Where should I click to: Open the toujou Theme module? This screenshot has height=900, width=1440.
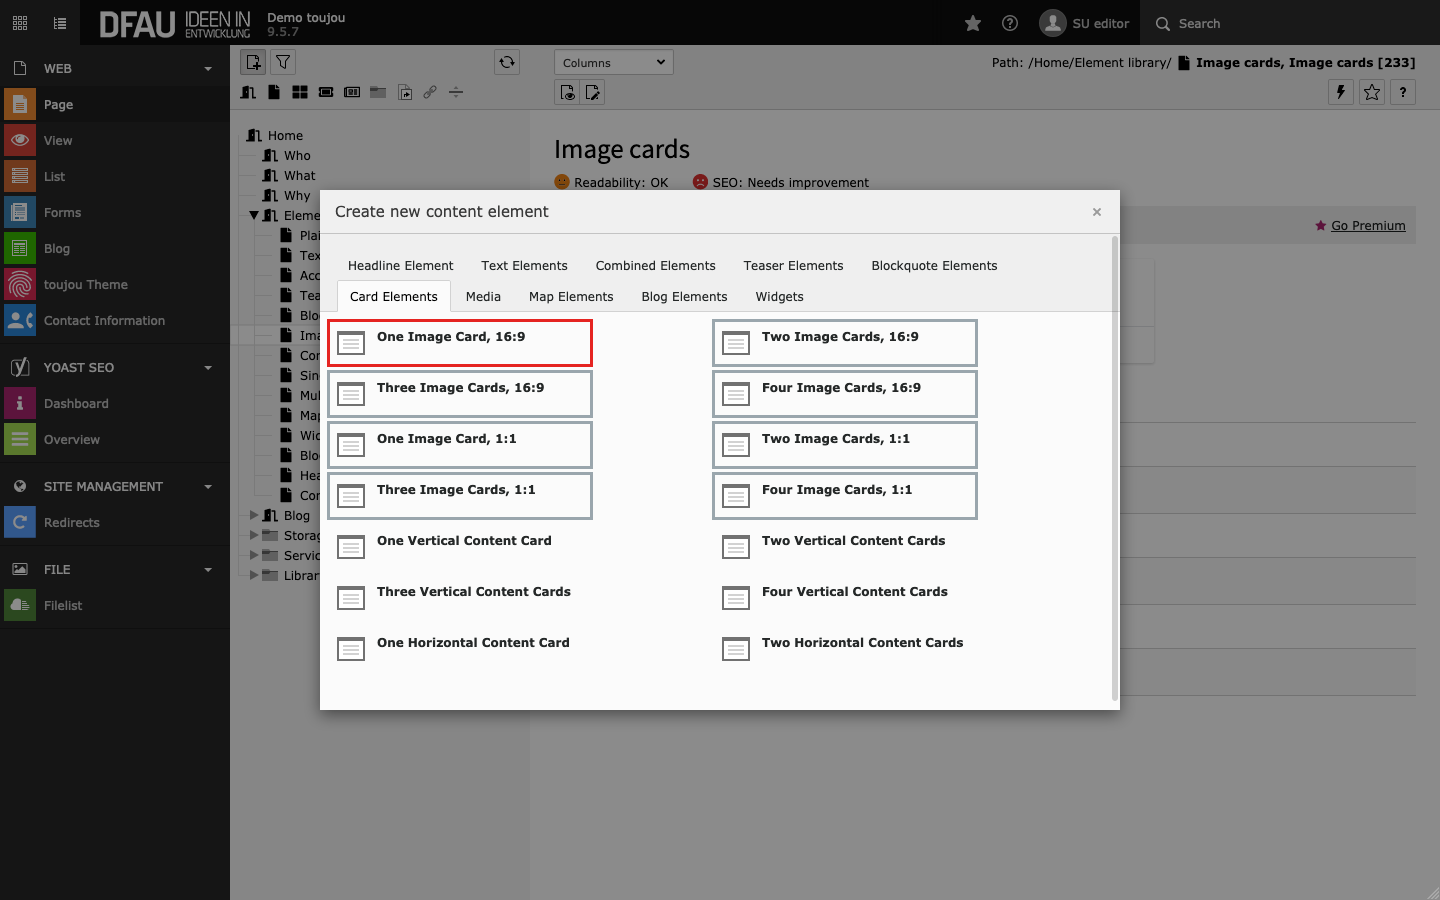[x=85, y=285]
